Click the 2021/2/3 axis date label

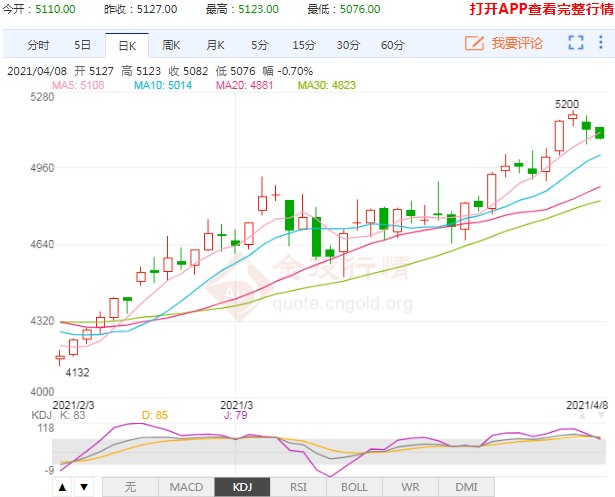(x=73, y=405)
